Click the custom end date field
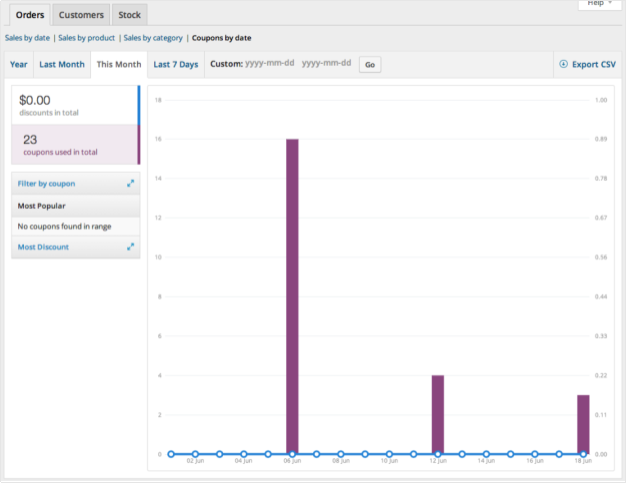Screen dimensions: 626x484 [x=327, y=63]
